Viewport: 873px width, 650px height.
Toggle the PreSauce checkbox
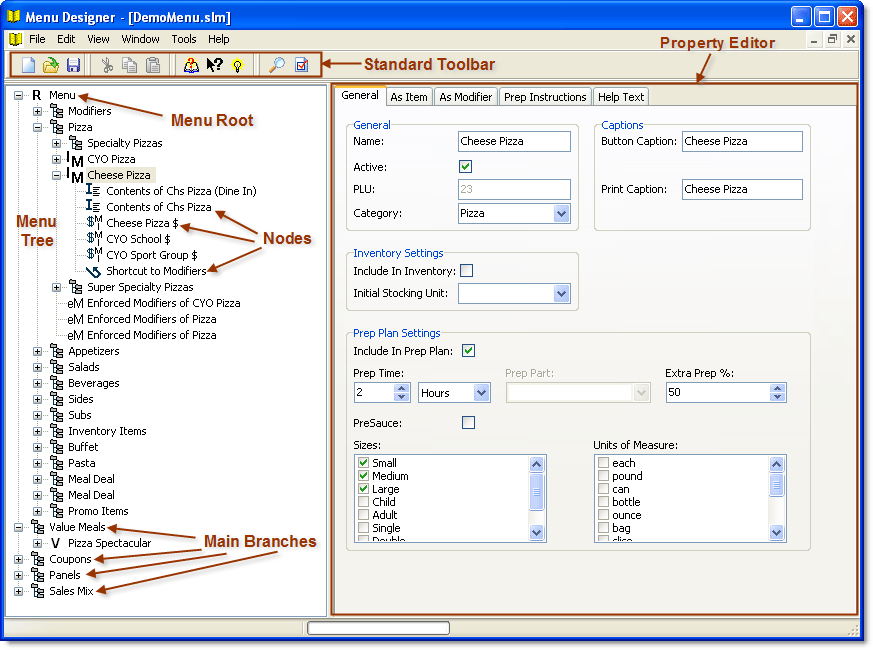(x=468, y=423)
